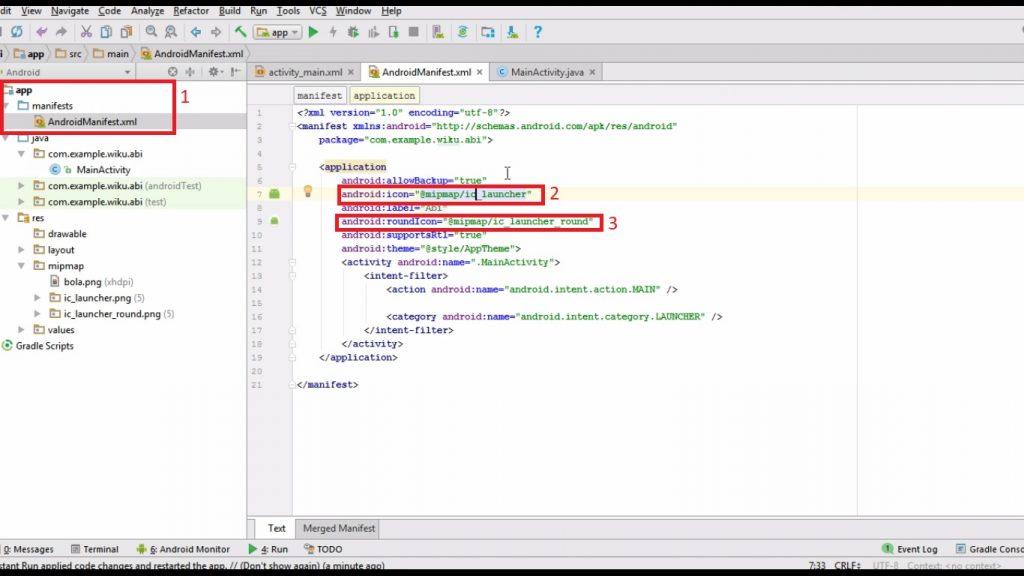Click the Sync project icon in toolbar
Viewport: 1024px width, 576px height.
(x=463, y=32)
